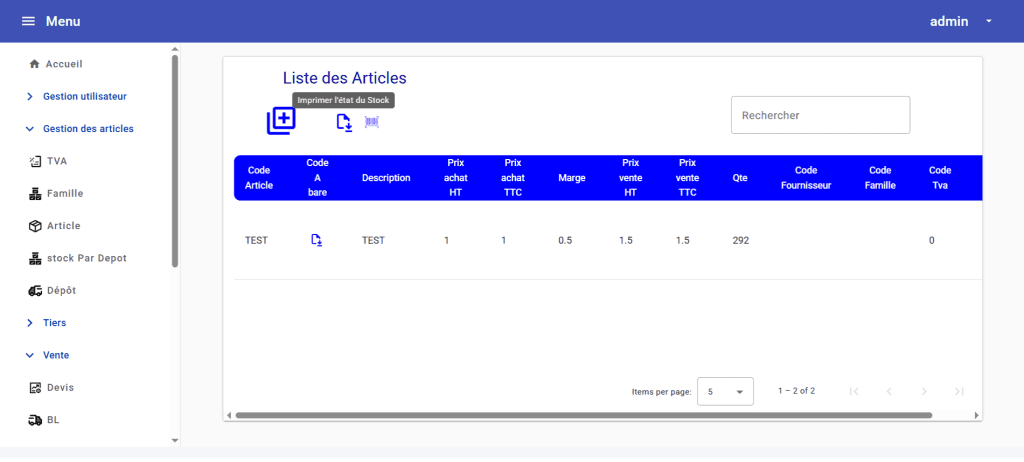
Task: Open the Famille sidebar item
Action: pyautogui.click(x=64, y=193)
